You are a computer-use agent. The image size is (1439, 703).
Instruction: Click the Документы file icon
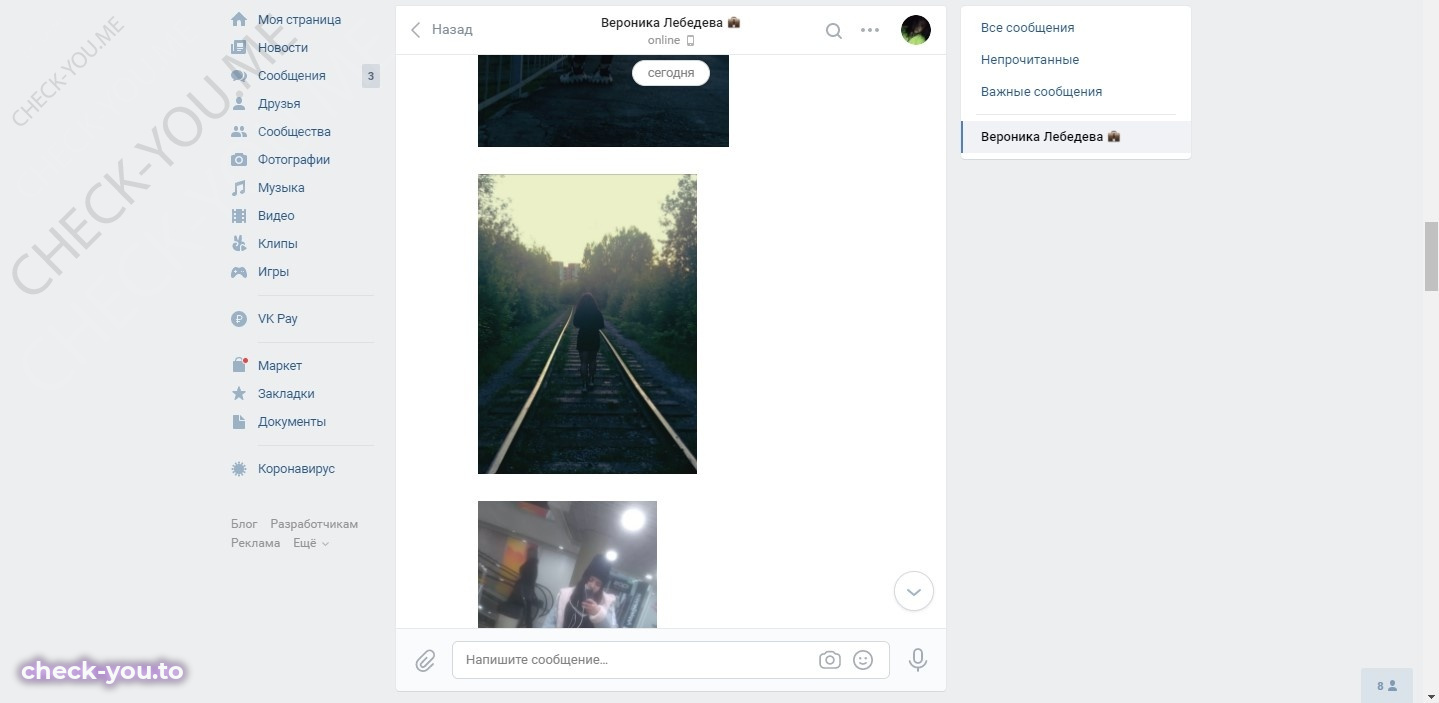click(239, 421)
